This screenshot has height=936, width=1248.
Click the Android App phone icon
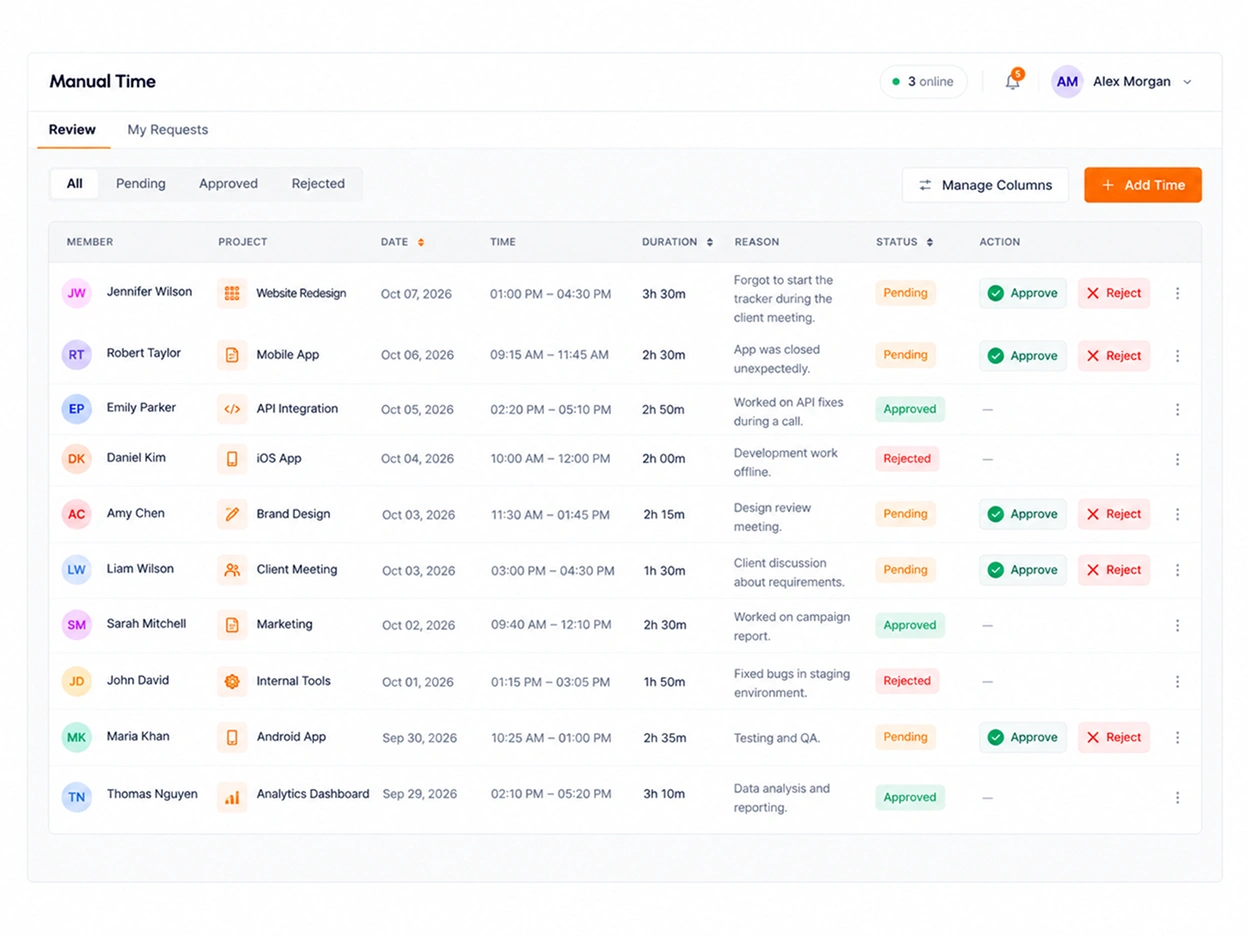click(x=232, y=737)
